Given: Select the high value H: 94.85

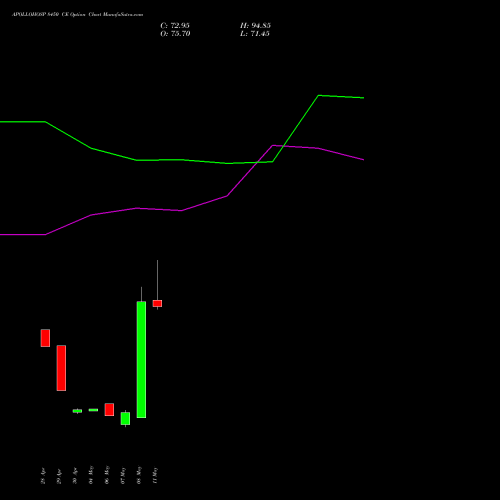Looking at the screenshot, I should (255, 26).
